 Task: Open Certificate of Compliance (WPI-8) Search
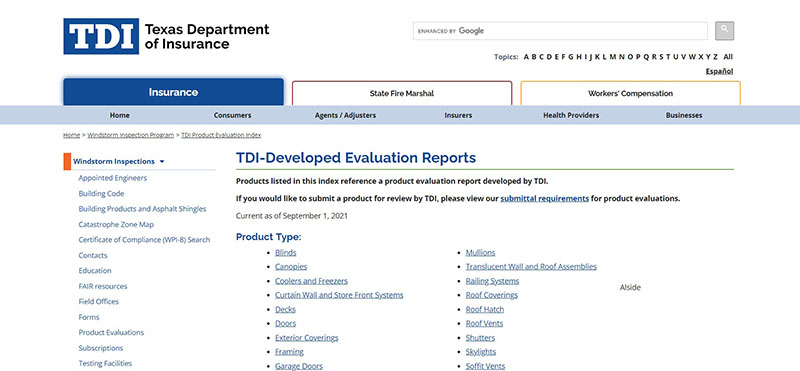[x=144, y=240]
